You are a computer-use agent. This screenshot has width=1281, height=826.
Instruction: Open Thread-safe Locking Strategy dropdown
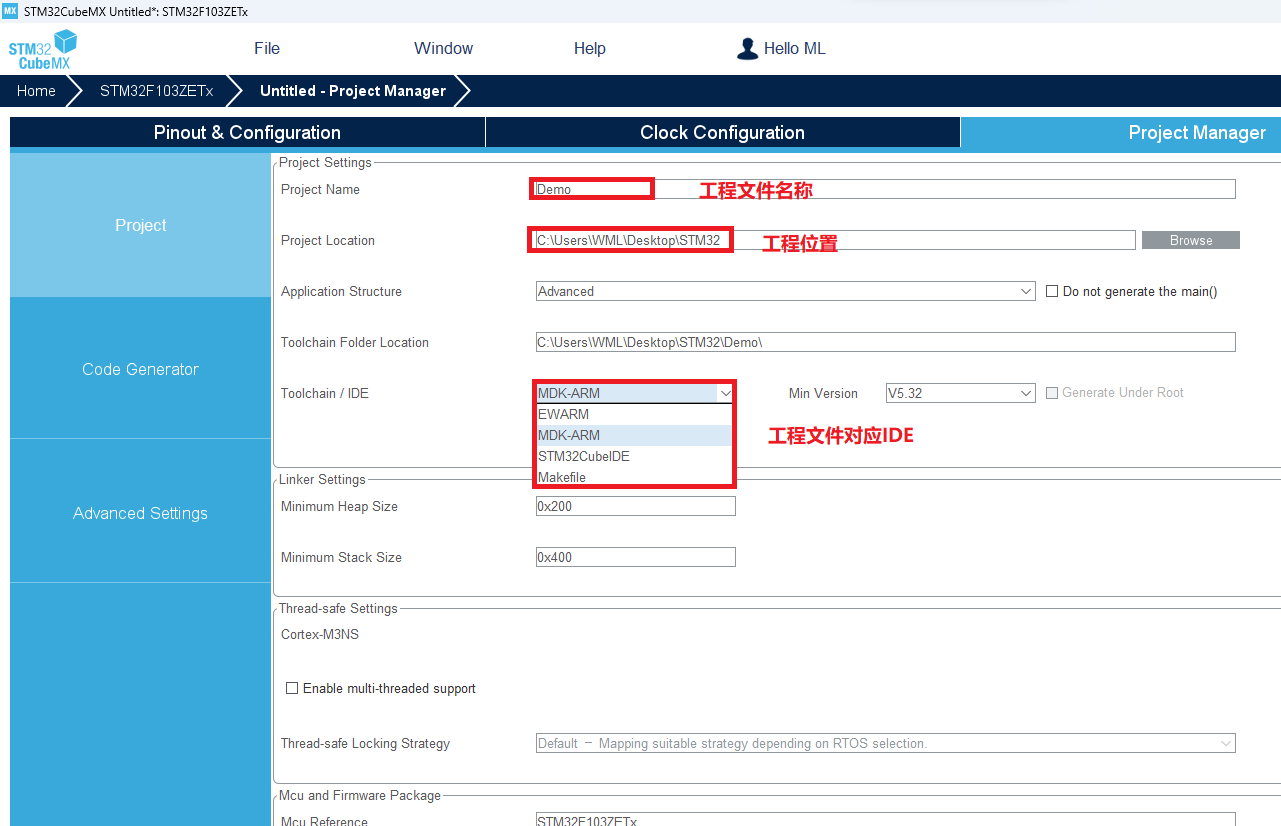[885, 743]
